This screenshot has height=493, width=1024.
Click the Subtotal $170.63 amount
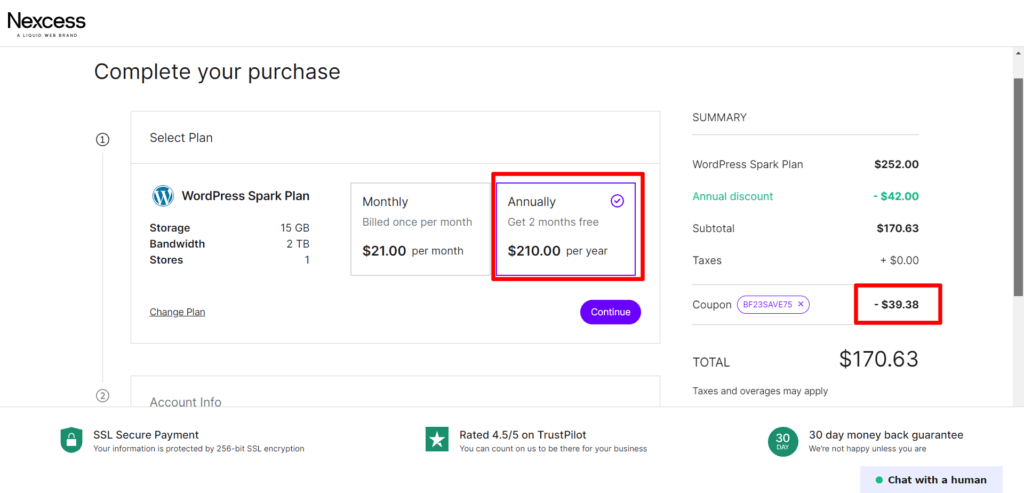click(x=898, y=229)
